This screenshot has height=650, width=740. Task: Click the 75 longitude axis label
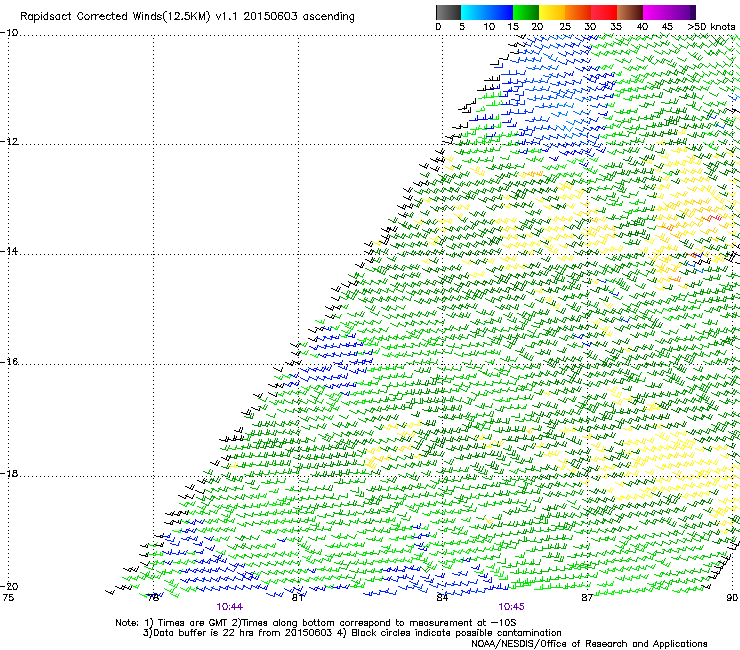coord(8,598)
